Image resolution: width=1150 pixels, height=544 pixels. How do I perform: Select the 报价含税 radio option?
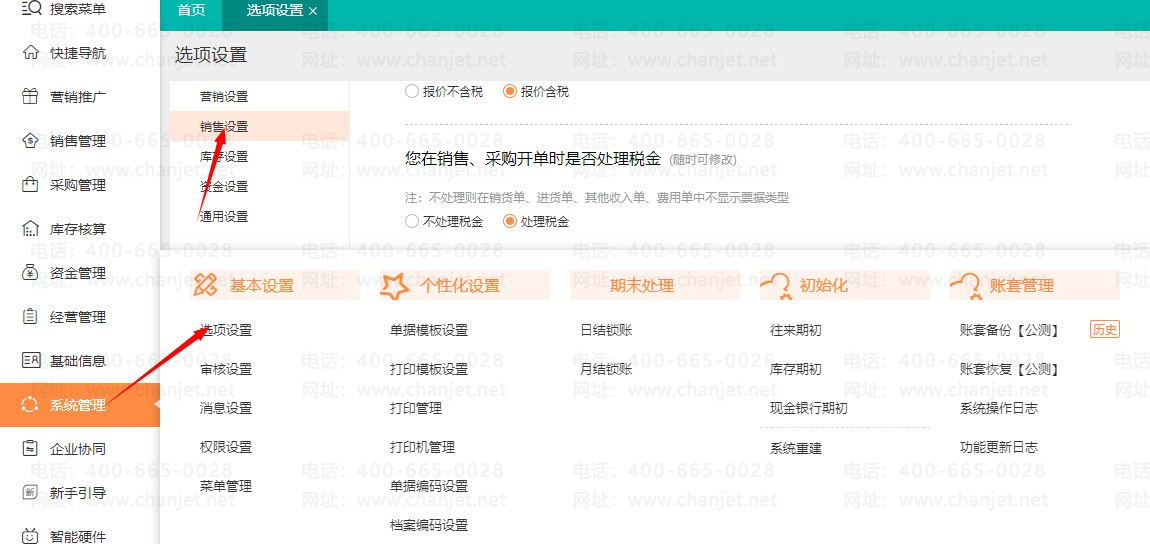coord(510,92)
